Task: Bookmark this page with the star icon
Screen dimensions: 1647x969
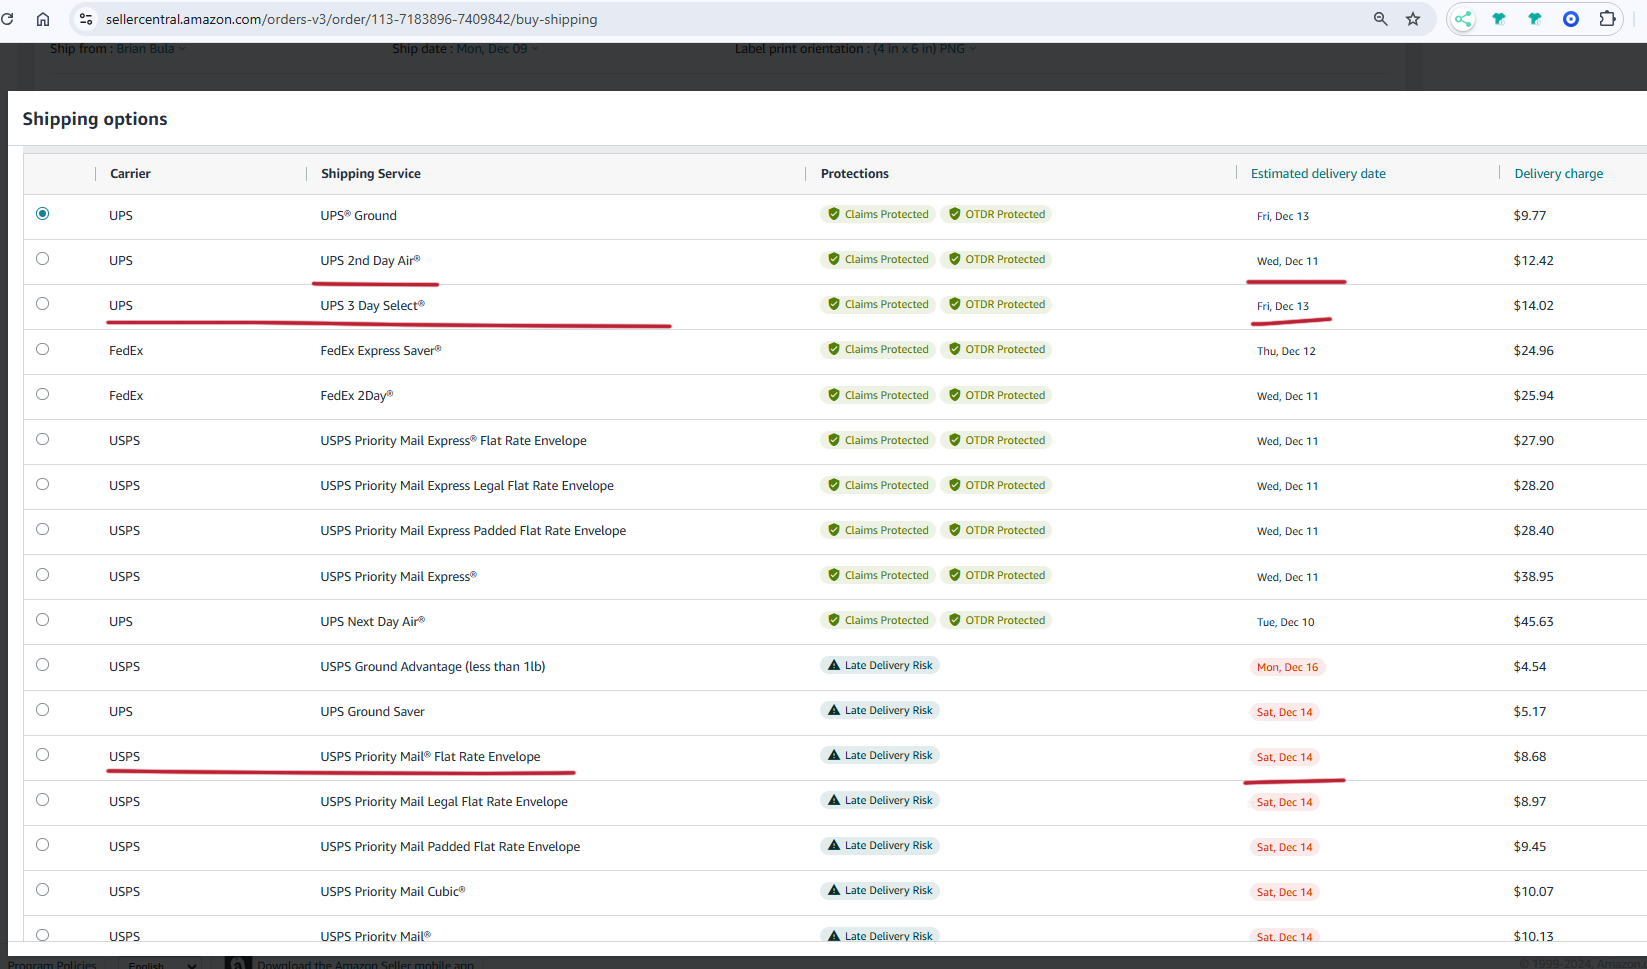Action: [1413, 19]
